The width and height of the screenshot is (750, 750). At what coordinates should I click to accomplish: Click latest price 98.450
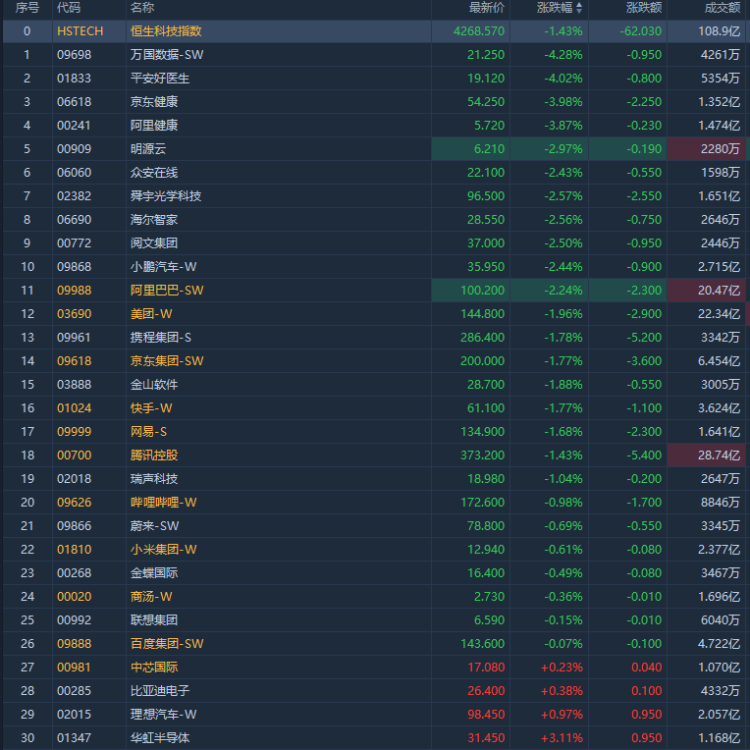pyautogui.click(x=486, y=714)
